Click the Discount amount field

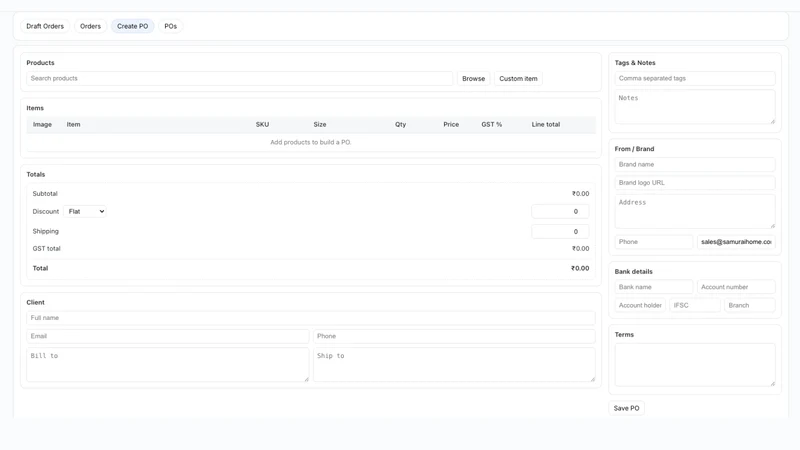tap(560, 211)
